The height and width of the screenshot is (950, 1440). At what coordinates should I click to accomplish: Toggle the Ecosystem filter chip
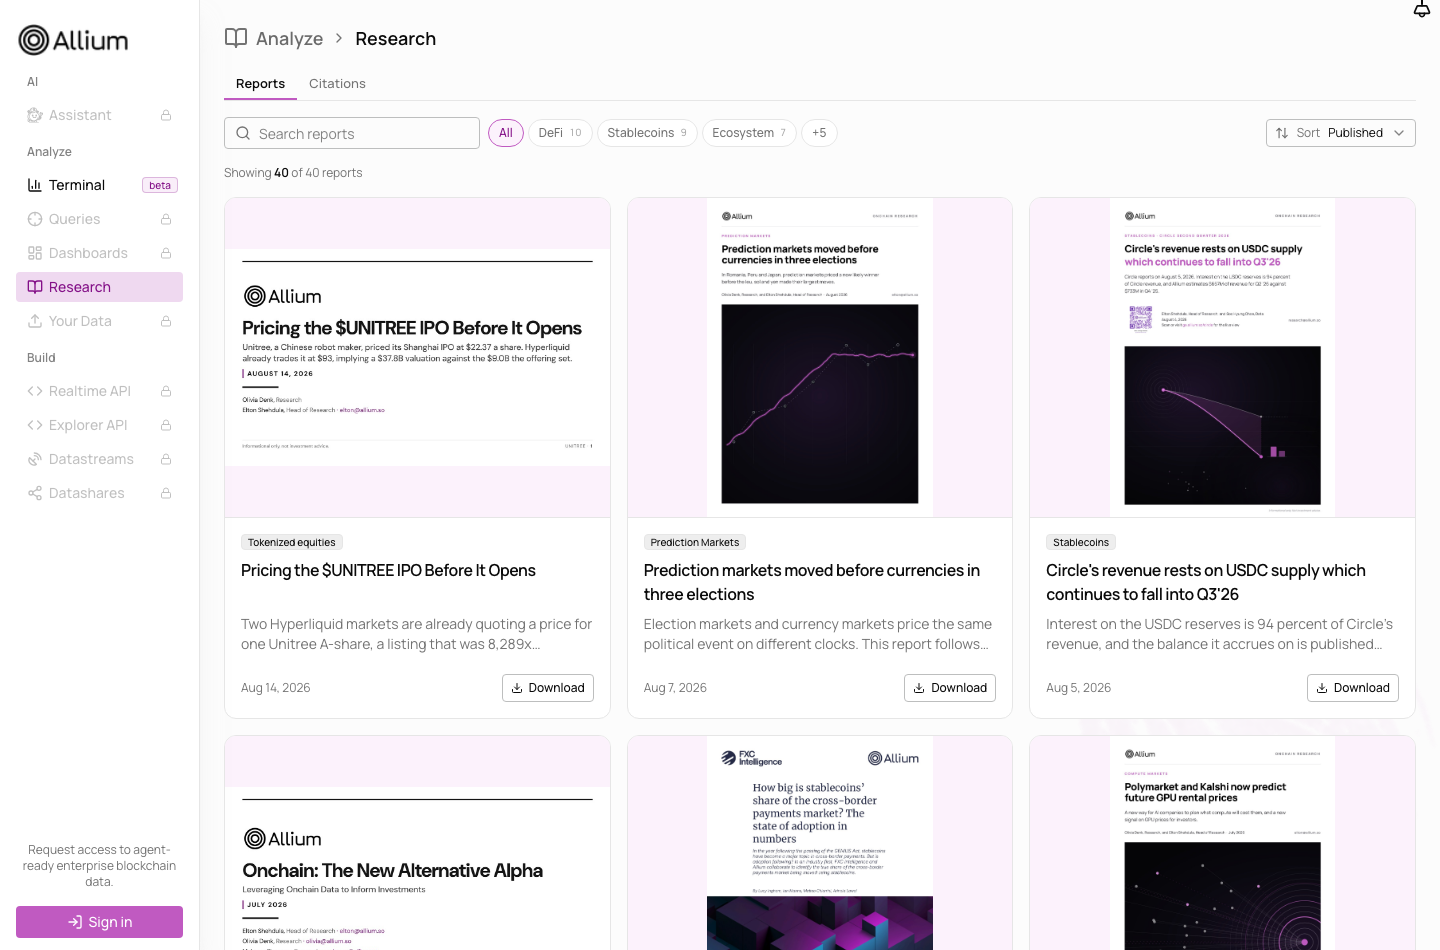[749, 133]
